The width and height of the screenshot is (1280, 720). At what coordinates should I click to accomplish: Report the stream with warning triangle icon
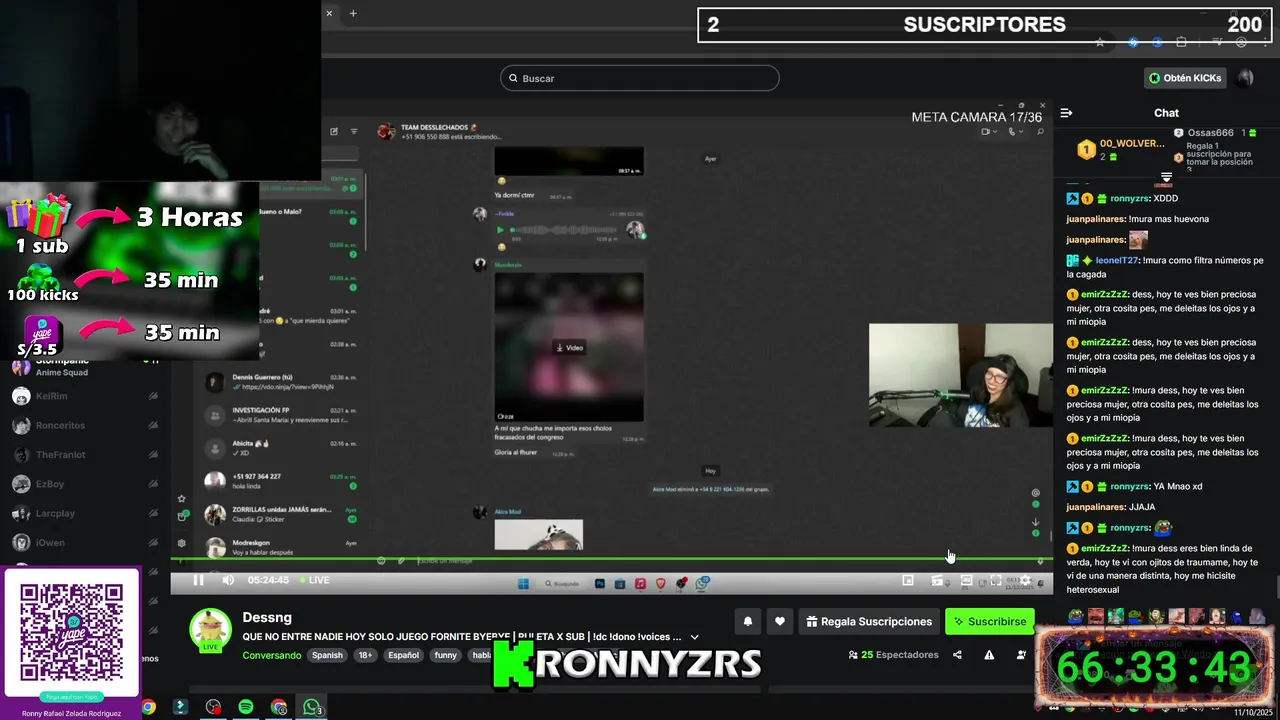point(989,655)
